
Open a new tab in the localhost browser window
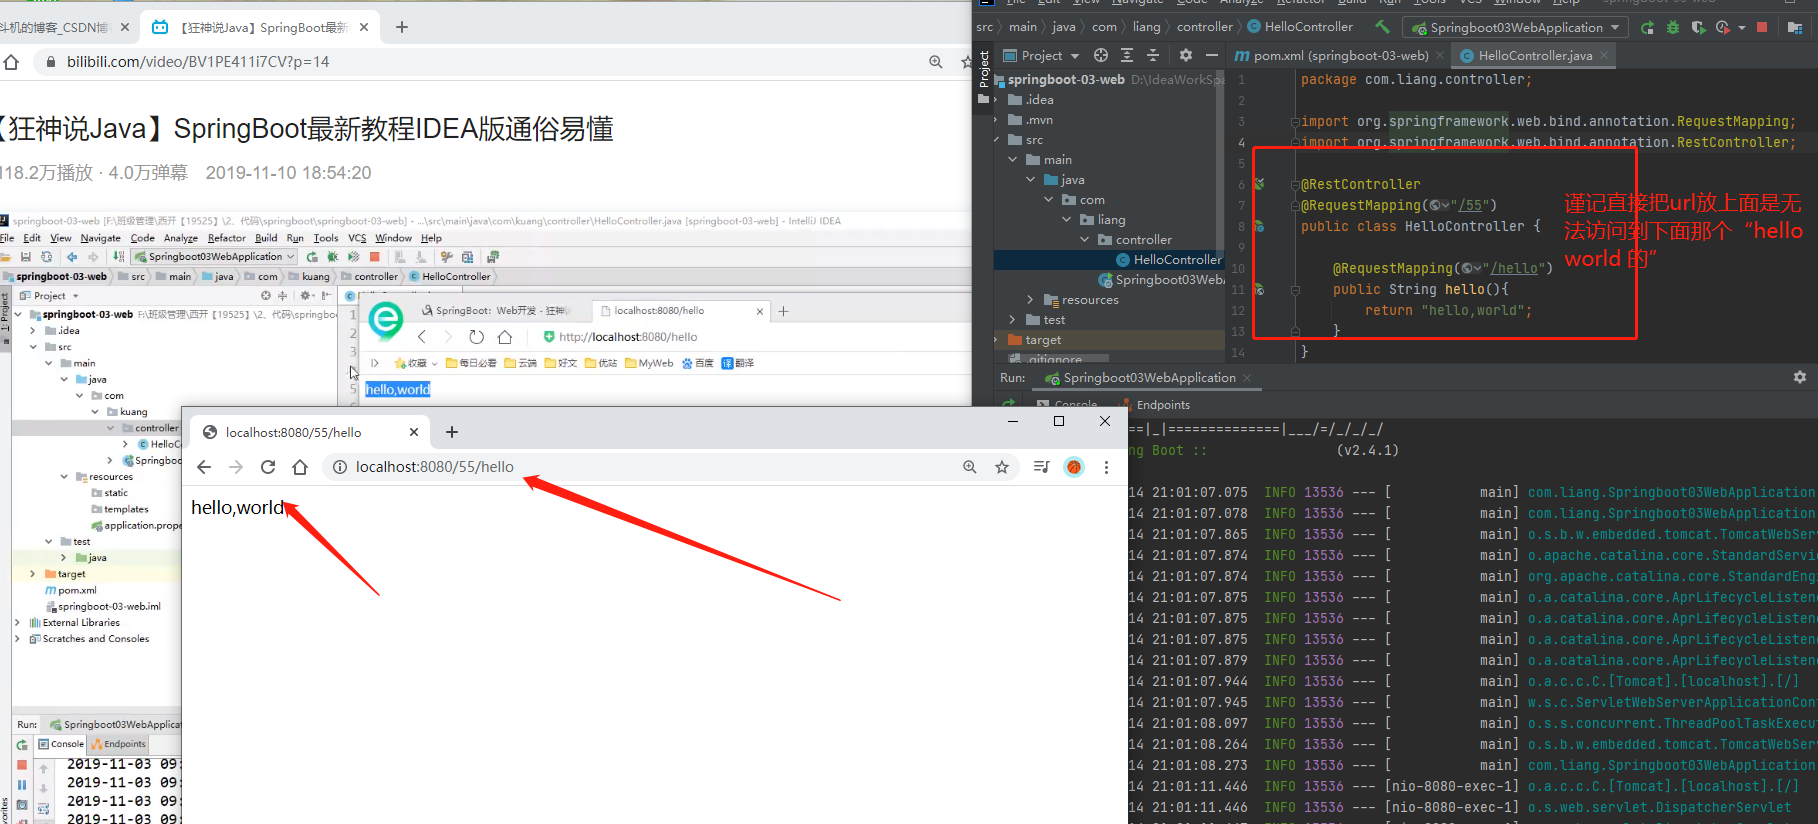[452, 432]
